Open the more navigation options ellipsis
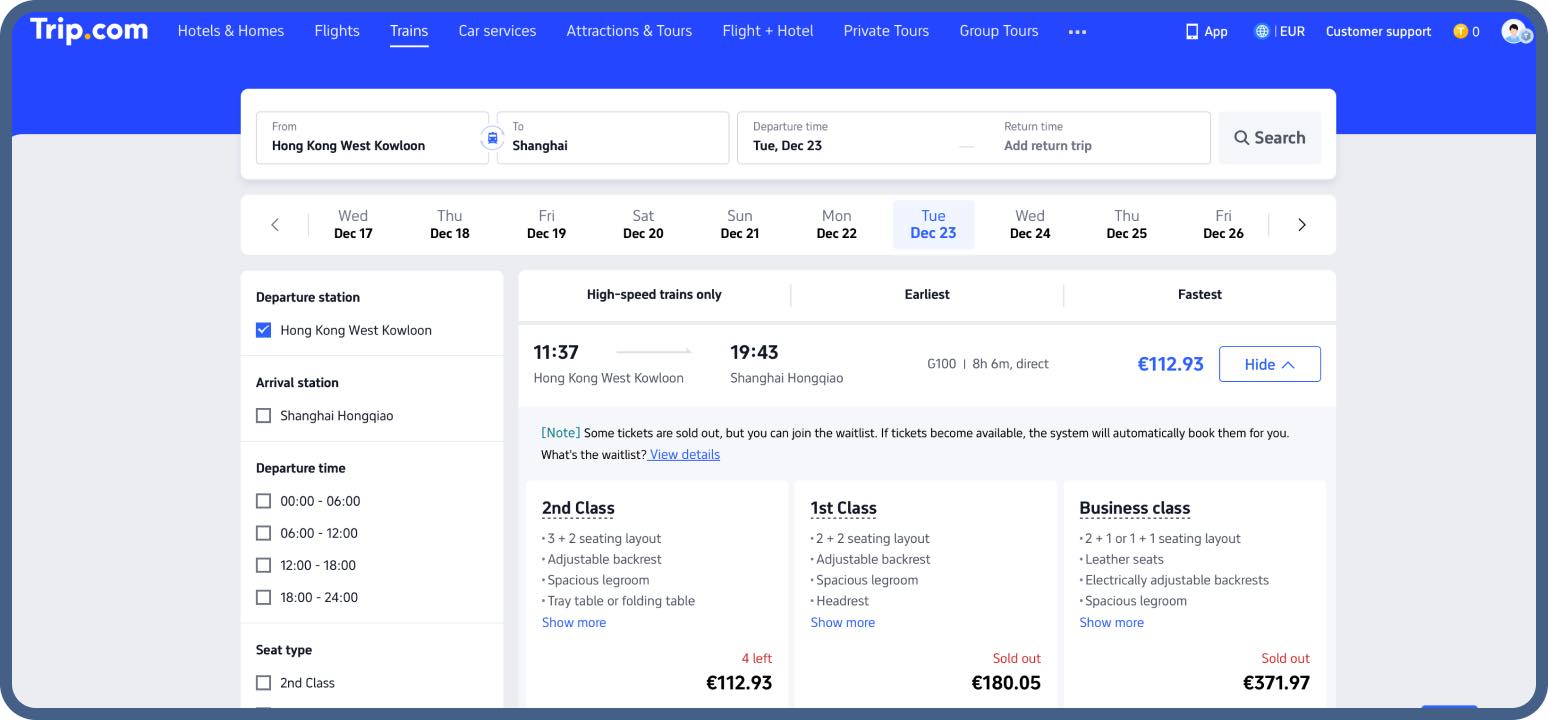Image resolution: width=1548 pixels, height=720 pixels. click(x=1077, y=31)
